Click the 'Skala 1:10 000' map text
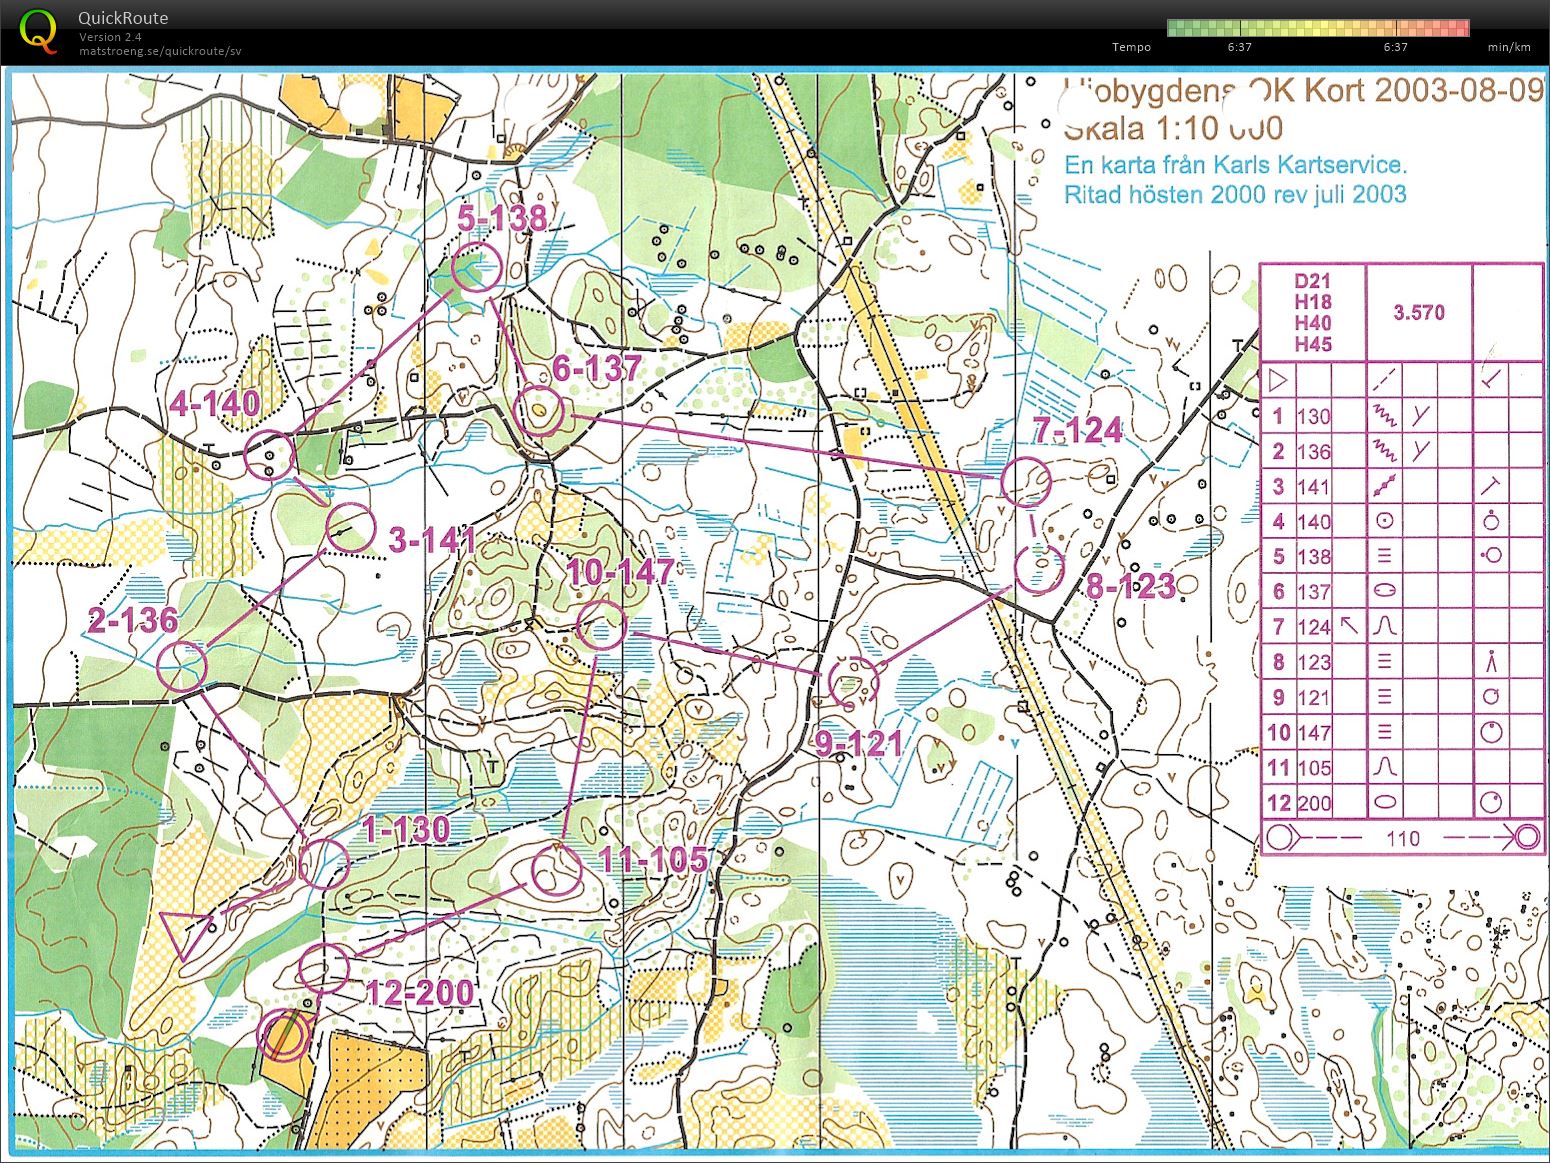Viewport: 1550px width, 1163px height. point(1173,128)
